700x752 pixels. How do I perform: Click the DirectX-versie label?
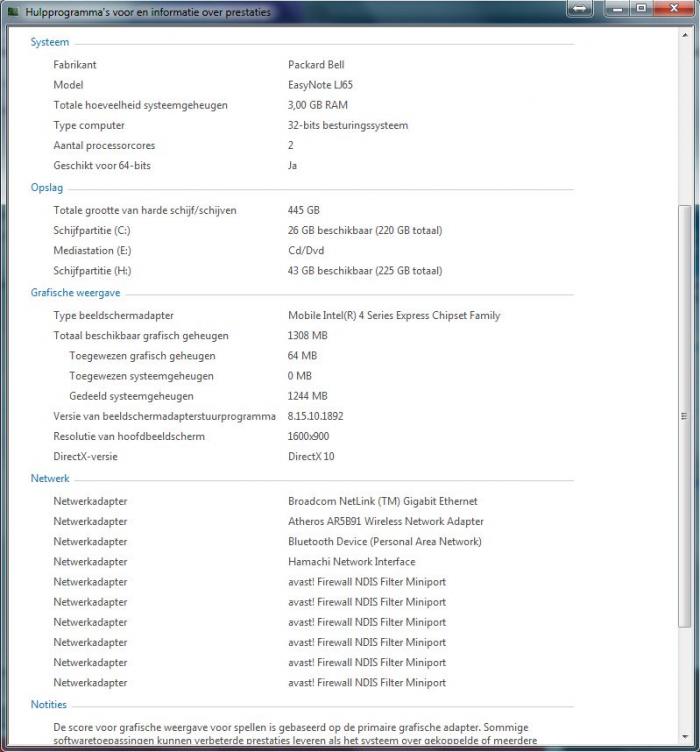coord(85,457)
